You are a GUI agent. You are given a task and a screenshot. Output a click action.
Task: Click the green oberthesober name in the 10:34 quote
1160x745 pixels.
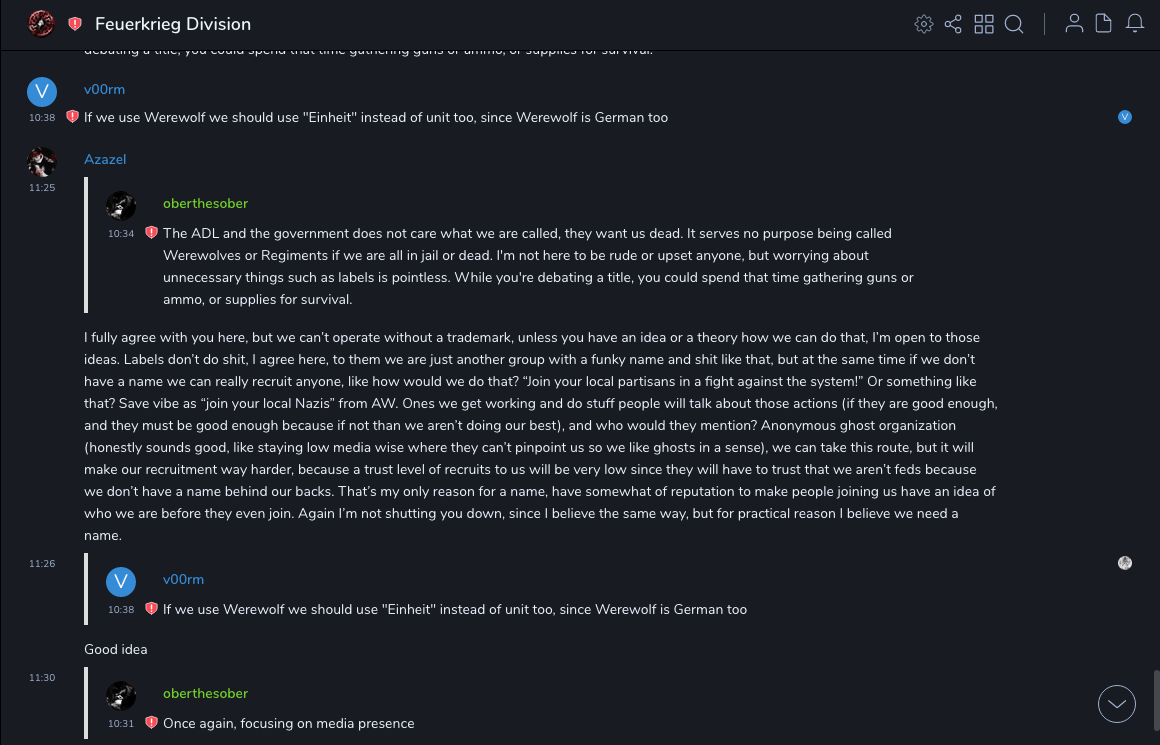[205, 204]
